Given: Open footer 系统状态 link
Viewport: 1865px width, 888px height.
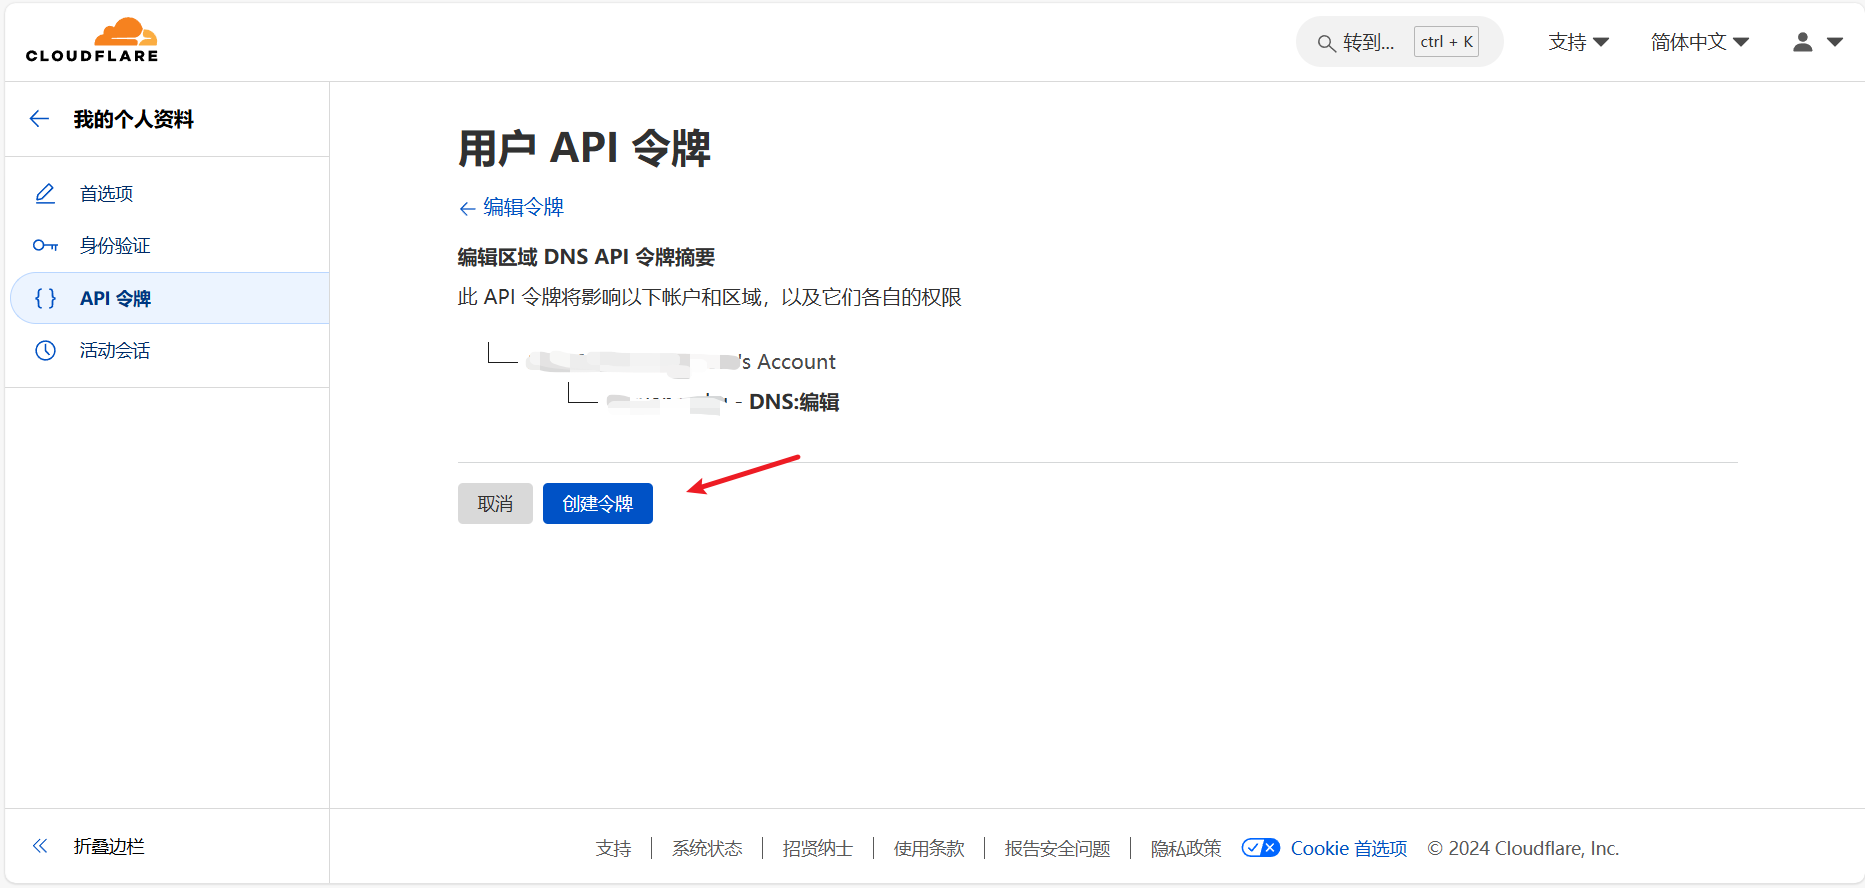Looking at the screenshot, I should coord(707,848).
